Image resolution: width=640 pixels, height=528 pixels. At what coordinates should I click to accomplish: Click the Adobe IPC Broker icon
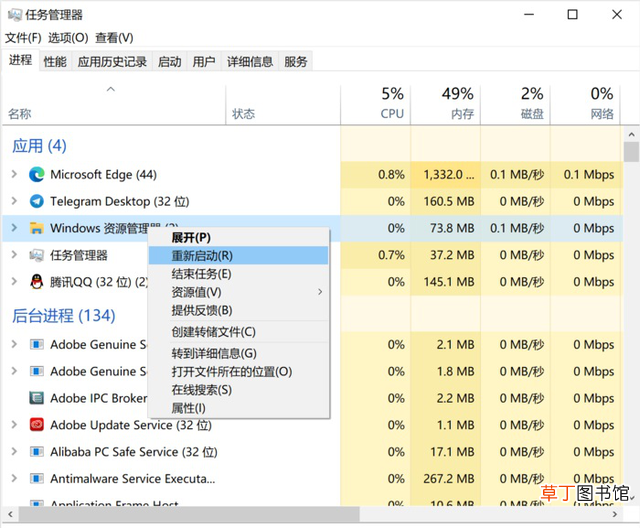(37, 398)
